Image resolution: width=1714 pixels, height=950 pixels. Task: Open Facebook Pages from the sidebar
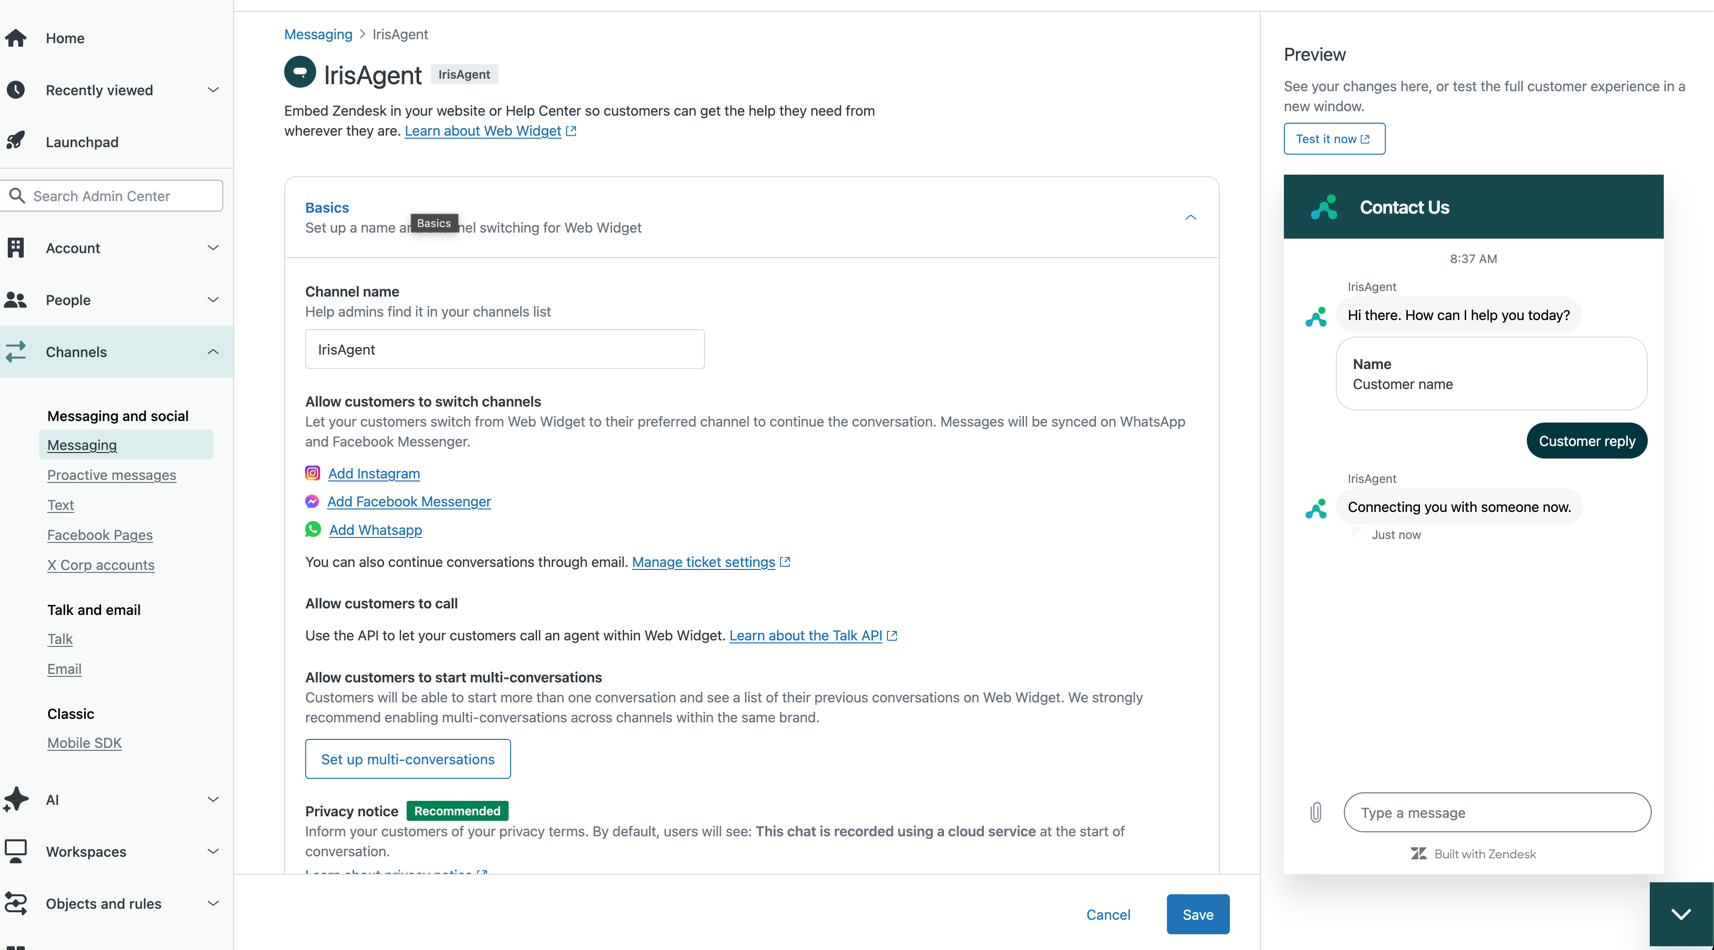(99, 535)
